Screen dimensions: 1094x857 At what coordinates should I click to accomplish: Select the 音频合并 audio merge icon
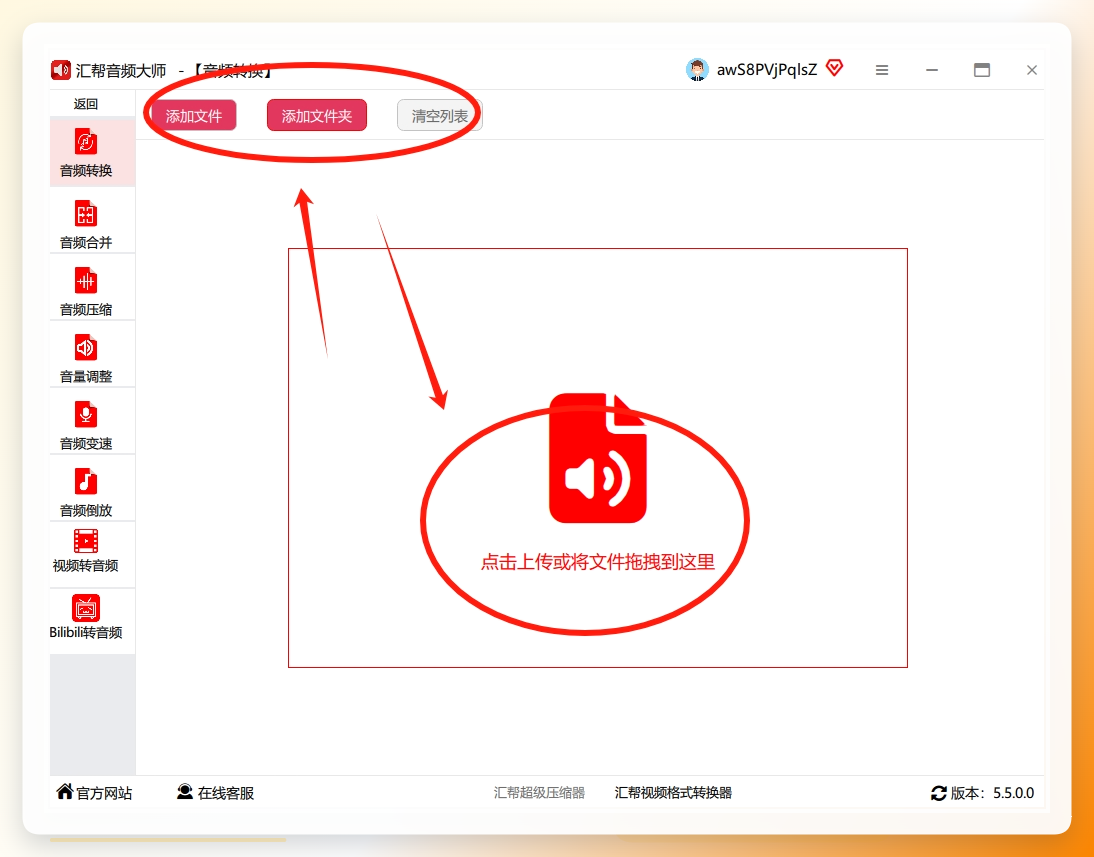pos(86,213)
